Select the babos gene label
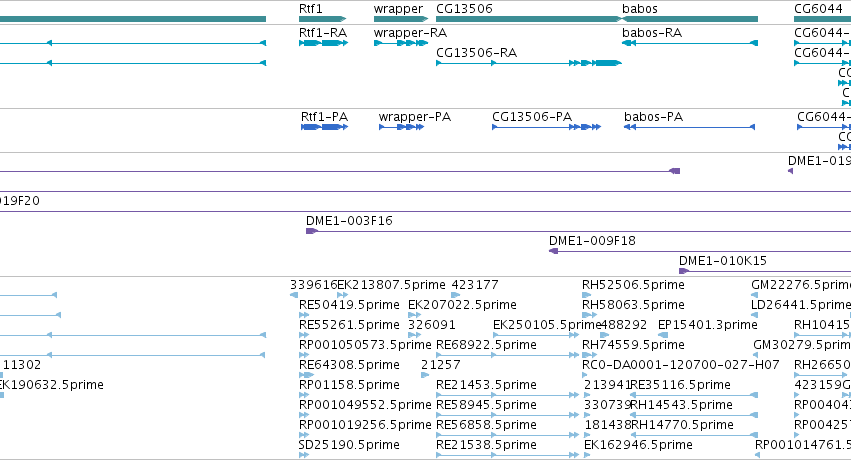 (640, 9)
